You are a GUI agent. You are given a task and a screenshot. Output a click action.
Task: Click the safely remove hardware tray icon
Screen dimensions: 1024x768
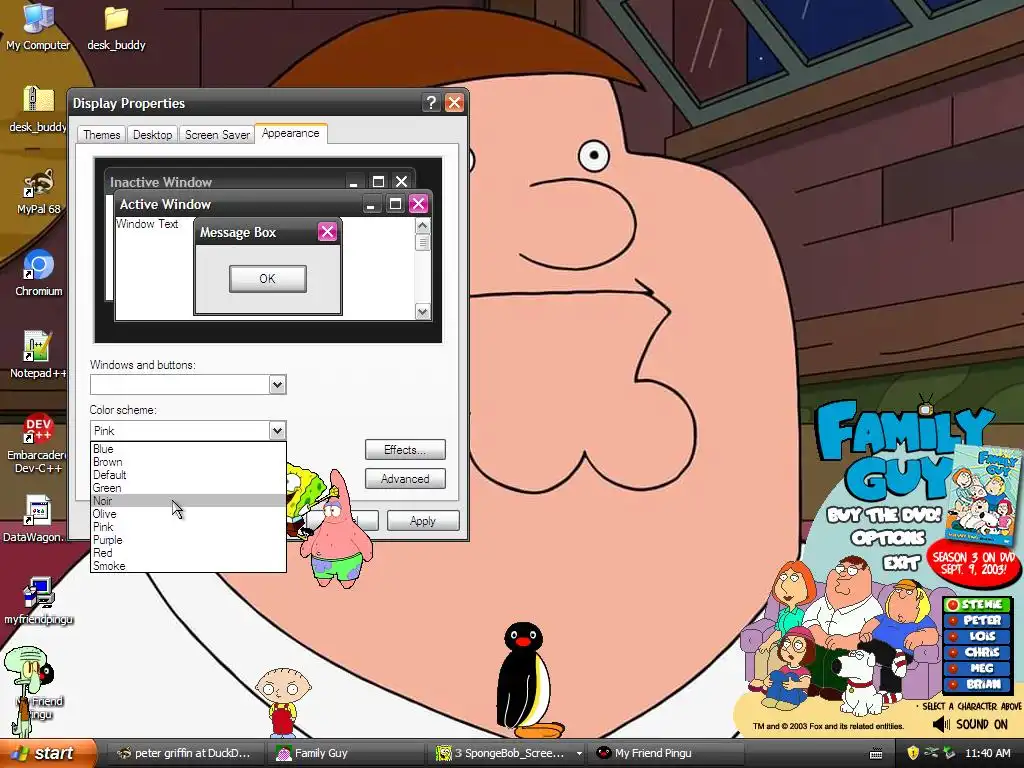949,753
